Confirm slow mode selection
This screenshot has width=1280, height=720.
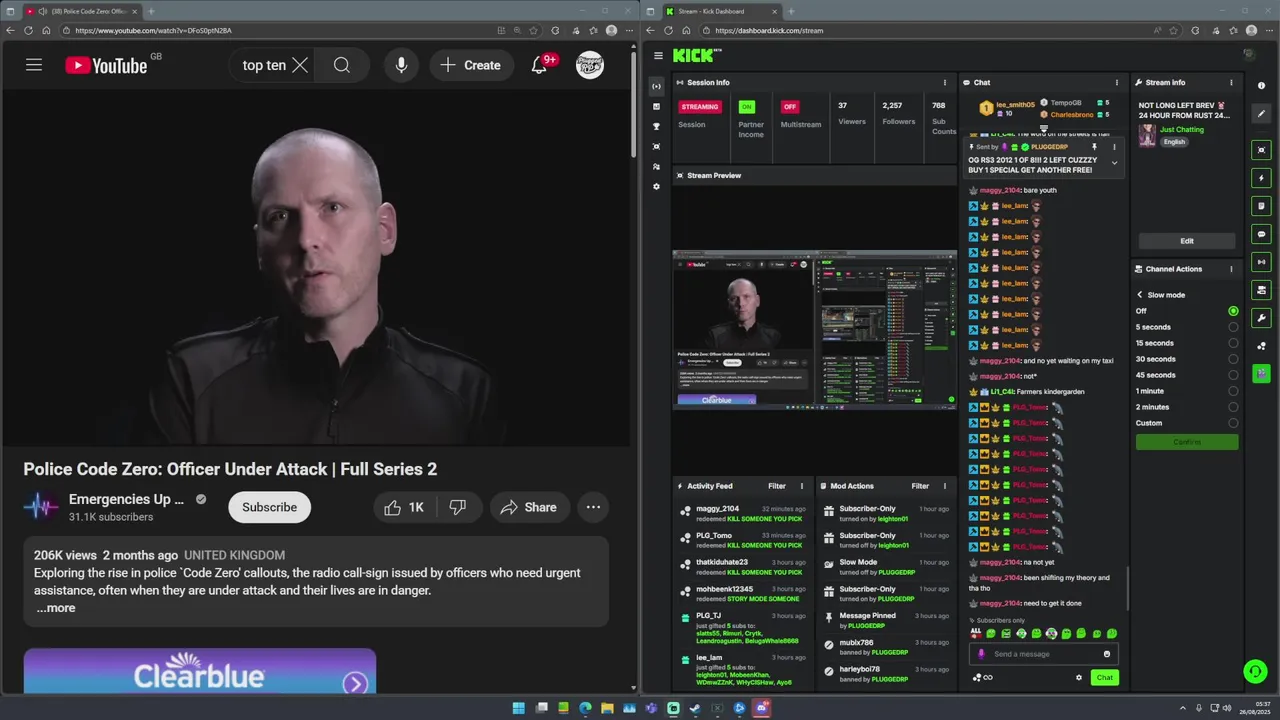pos(1187,442)
